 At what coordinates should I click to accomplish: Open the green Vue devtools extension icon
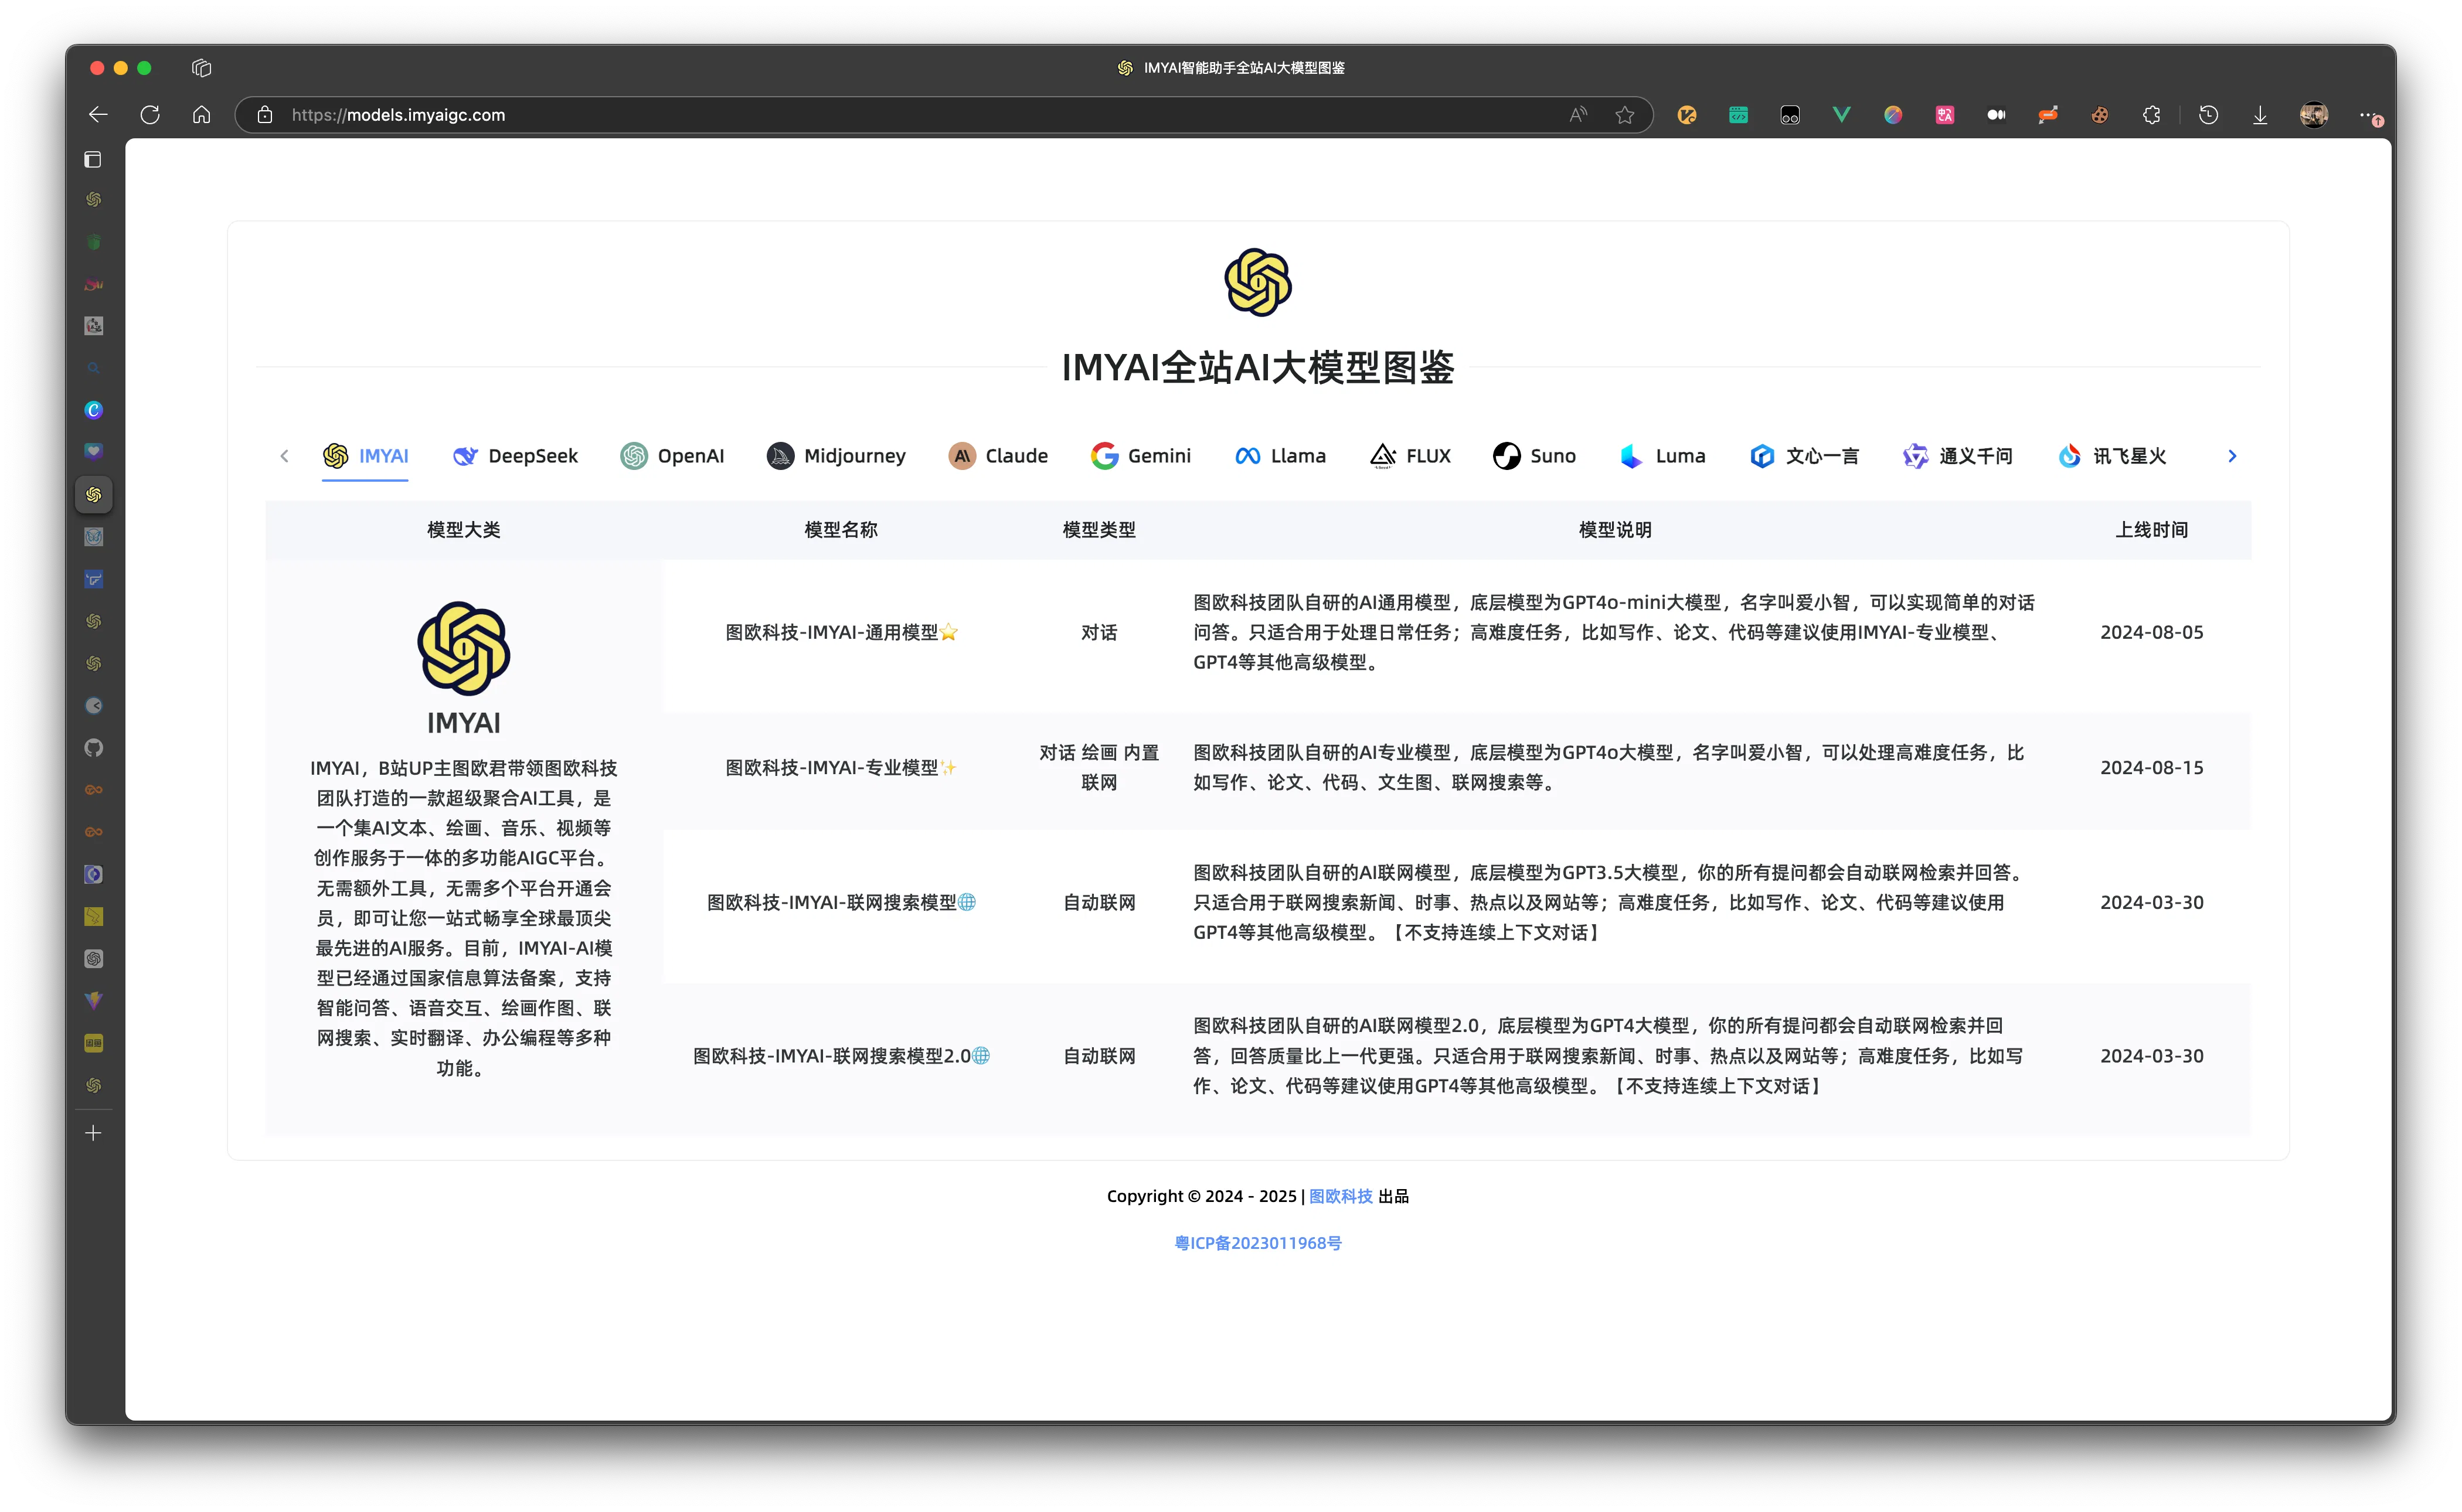[x=1841, y=115]
